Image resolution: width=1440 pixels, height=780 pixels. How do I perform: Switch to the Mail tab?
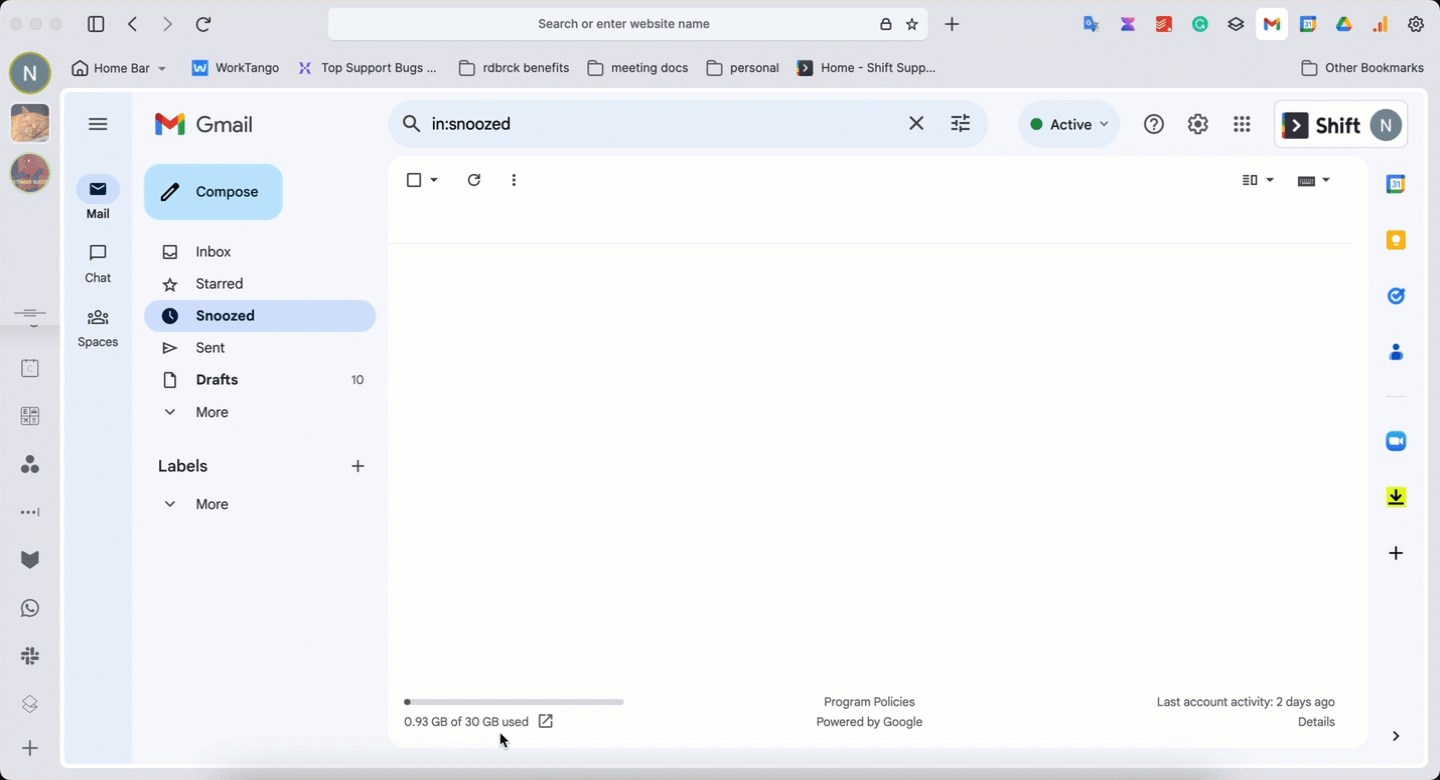98,198
